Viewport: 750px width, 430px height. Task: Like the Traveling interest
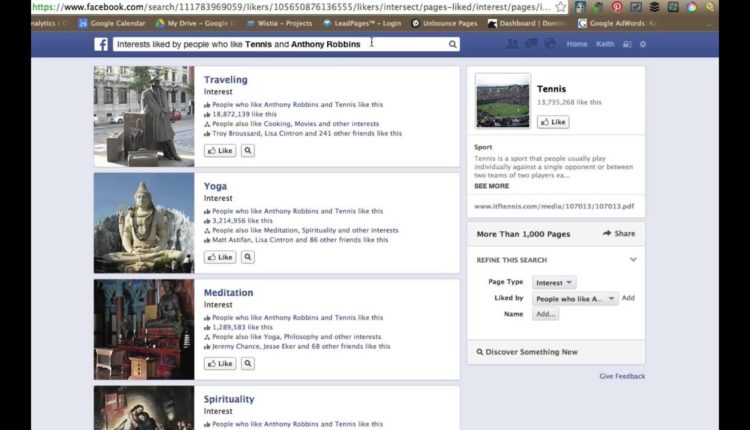click(220, 151)
